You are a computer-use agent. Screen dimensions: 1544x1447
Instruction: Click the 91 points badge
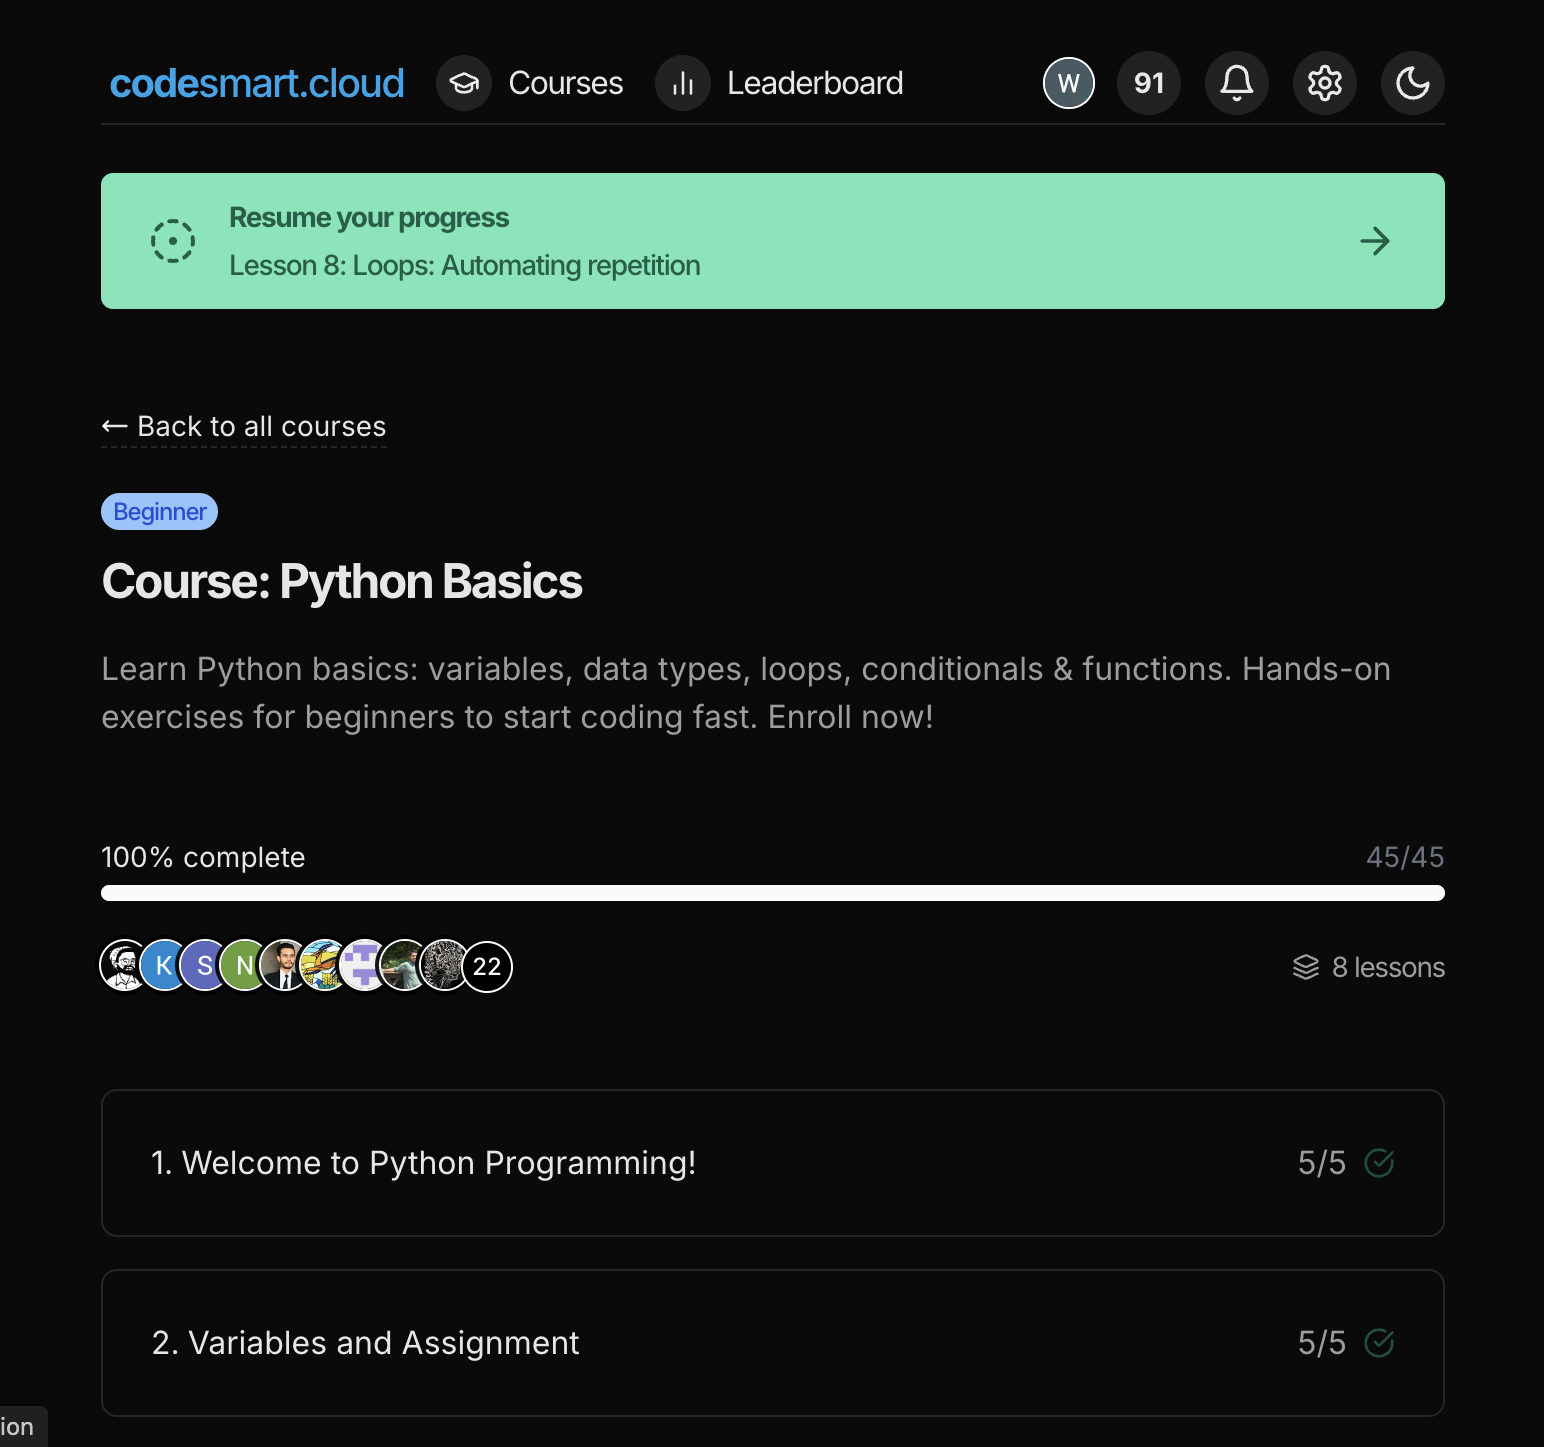coord(1149,83)
